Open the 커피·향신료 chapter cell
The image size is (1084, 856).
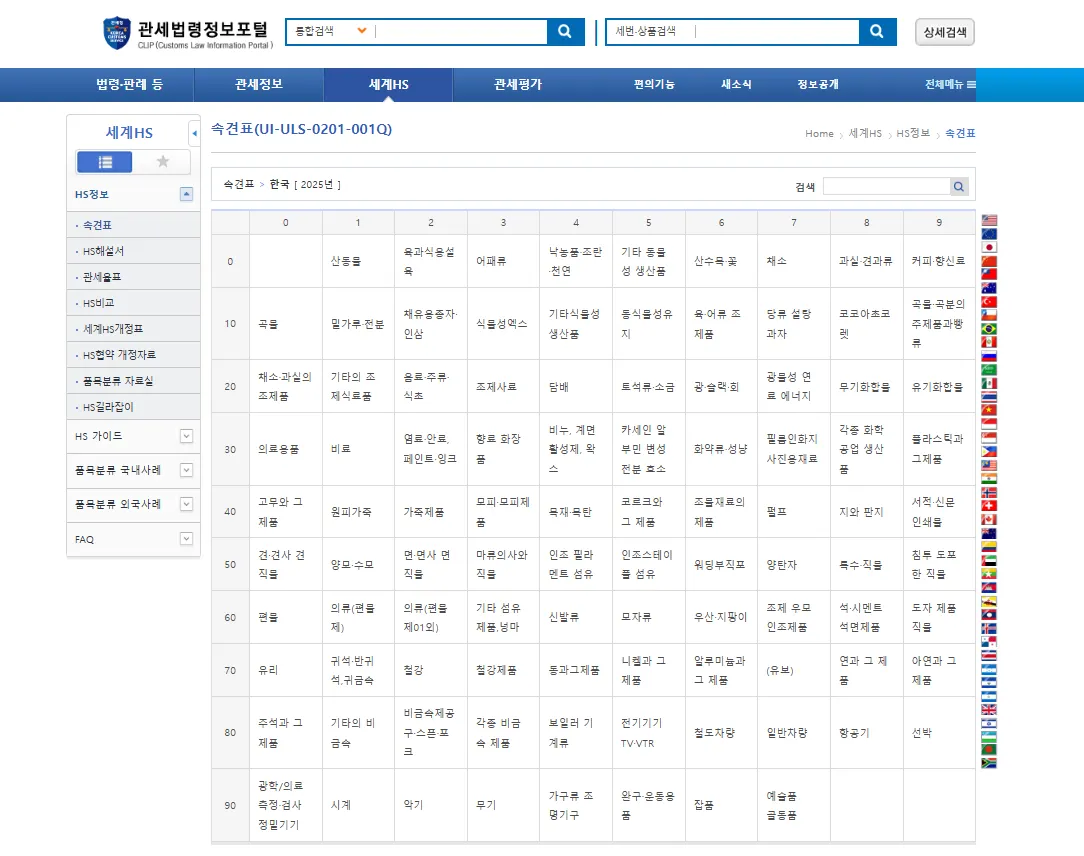(x=939, y=261)
